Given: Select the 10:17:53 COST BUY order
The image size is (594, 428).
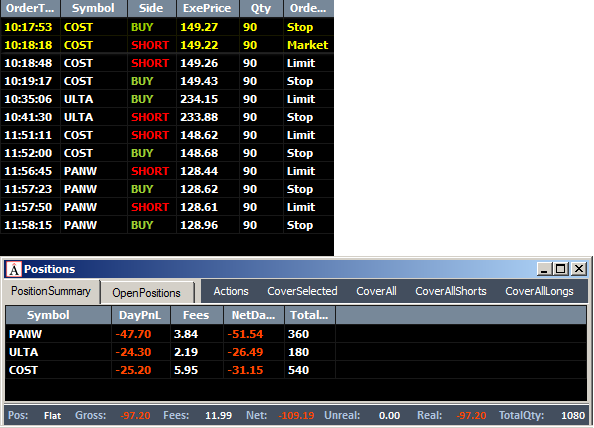Looking at the screenshot, I should (167, 27).
